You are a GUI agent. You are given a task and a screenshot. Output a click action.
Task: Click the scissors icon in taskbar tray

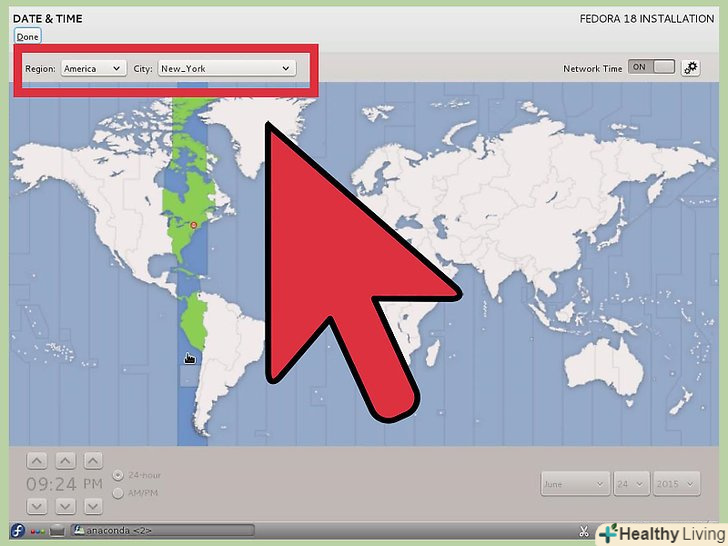(584, 531)
